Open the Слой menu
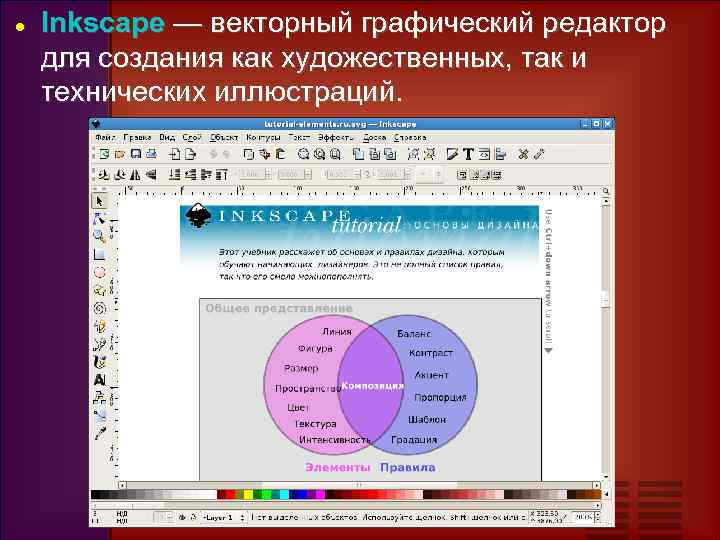Screen dimensions: 720x540 pyautogui.click(x=191, y=137)
